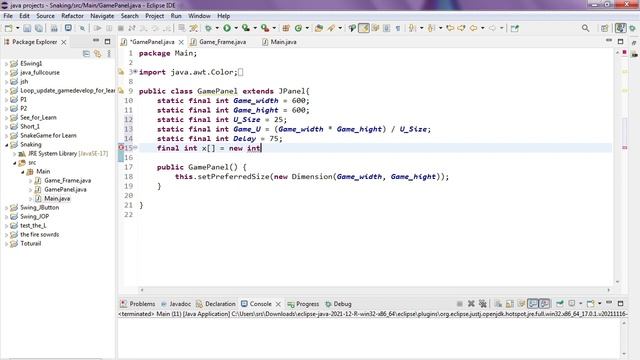The height and width of the screenshot is (360, 640).
Task: Maximize the editor area
Action: coord(620,41)
